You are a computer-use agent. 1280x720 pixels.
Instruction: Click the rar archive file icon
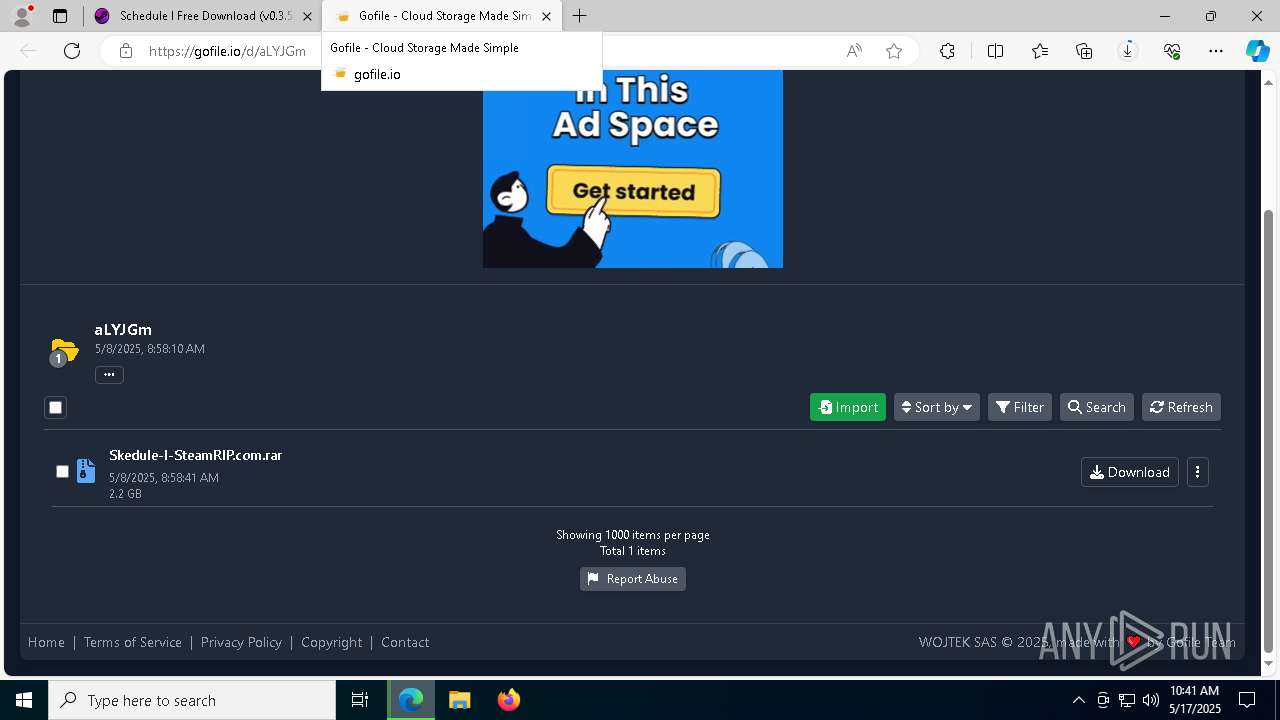click(86, 471)
